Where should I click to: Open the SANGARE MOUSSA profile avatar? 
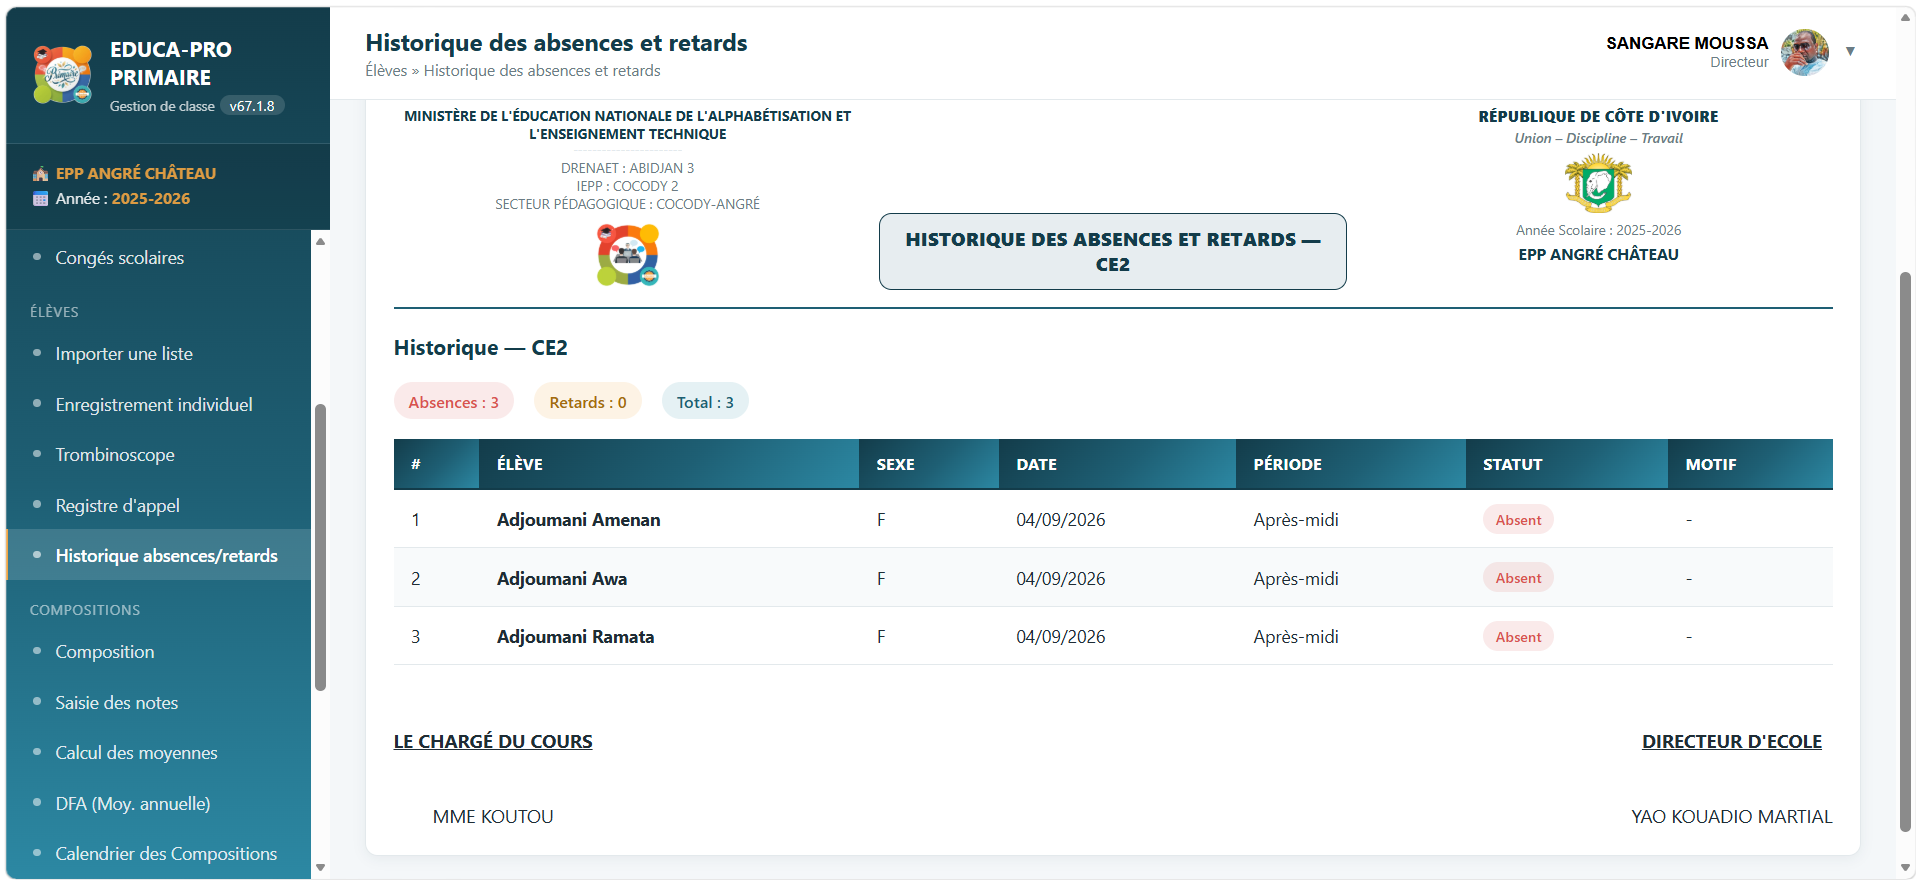click(1804, 52)
